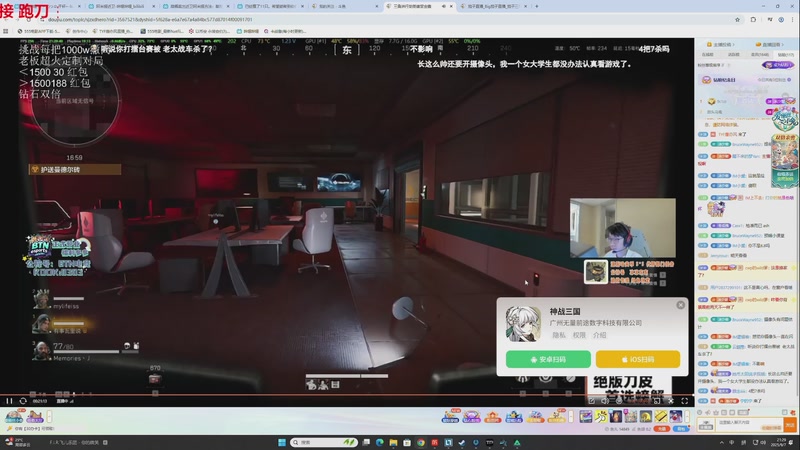Select the golden bar gift icon

[x=661, y=417]
